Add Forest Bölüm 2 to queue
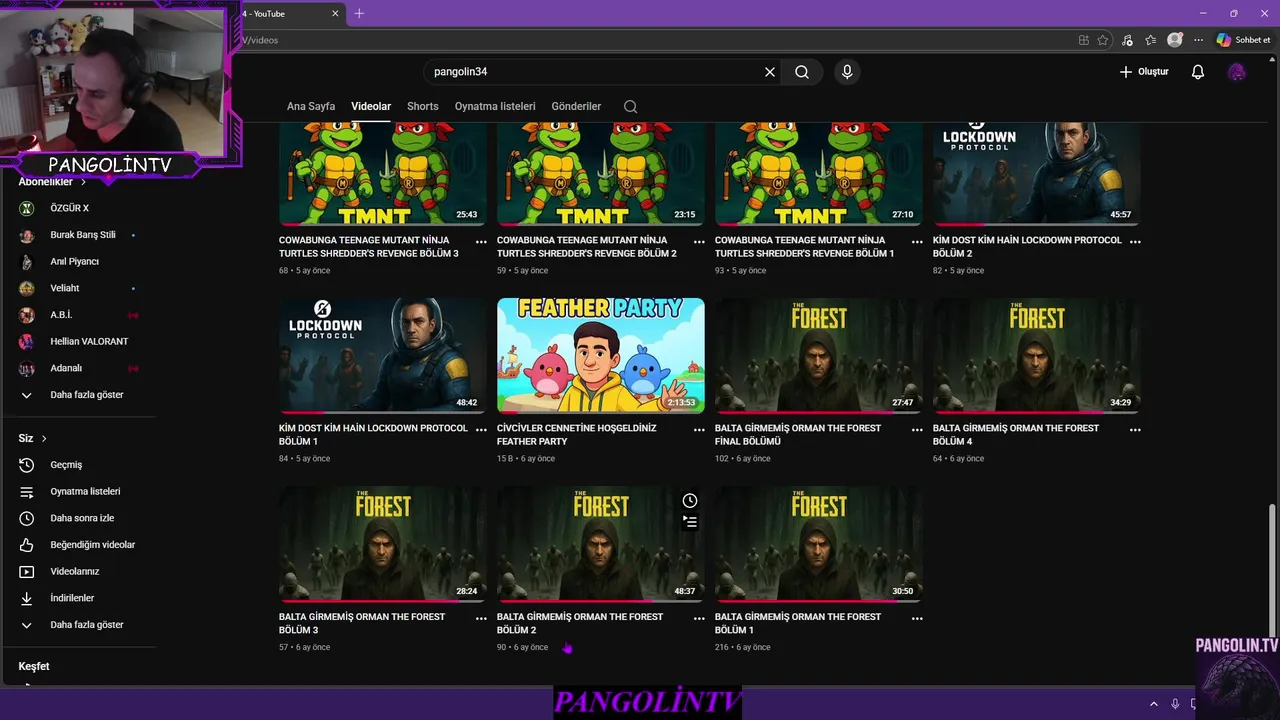This screenshot has width=1280, height=720. (690, 521)
